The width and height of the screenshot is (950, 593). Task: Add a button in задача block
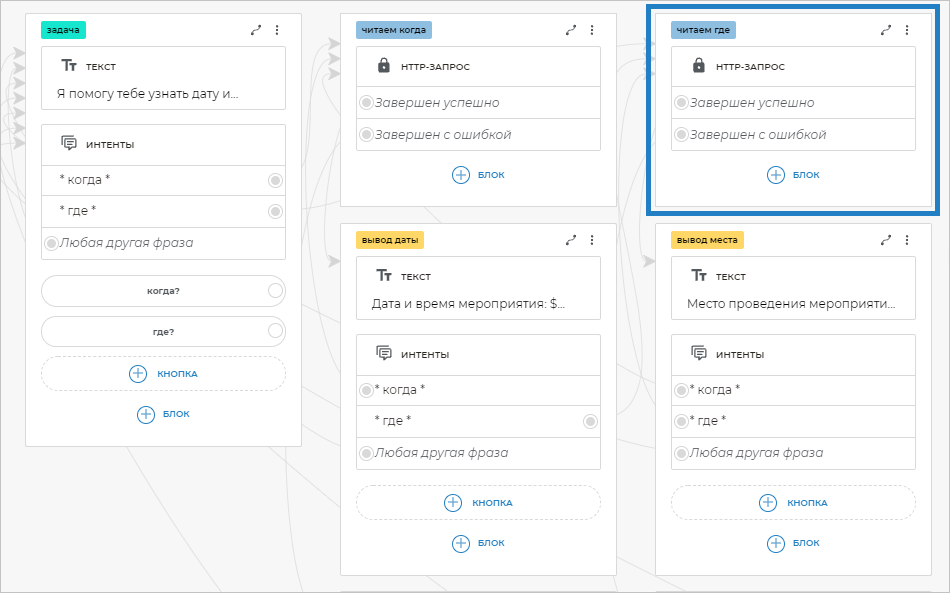(x=163, y=373)
